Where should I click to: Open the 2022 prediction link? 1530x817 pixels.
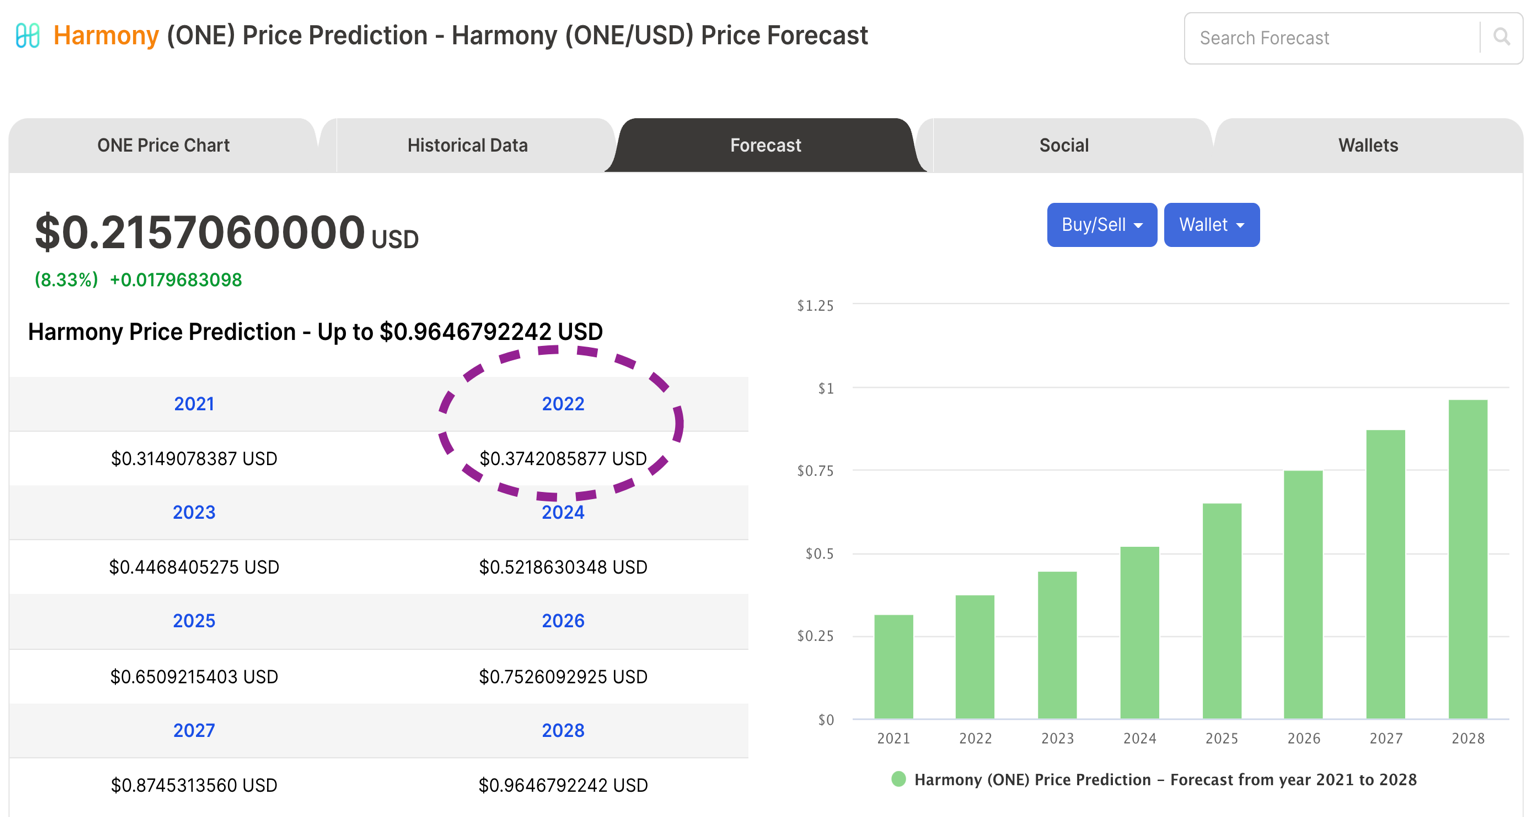tap(563, 404)
